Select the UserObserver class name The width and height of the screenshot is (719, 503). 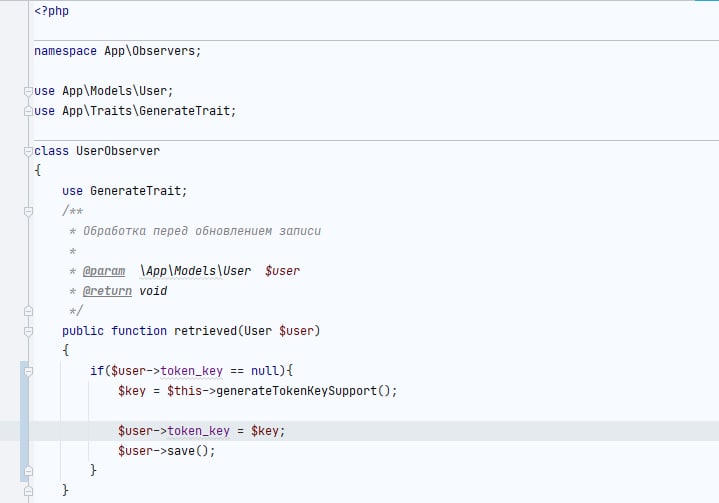[x=118, y=151]
